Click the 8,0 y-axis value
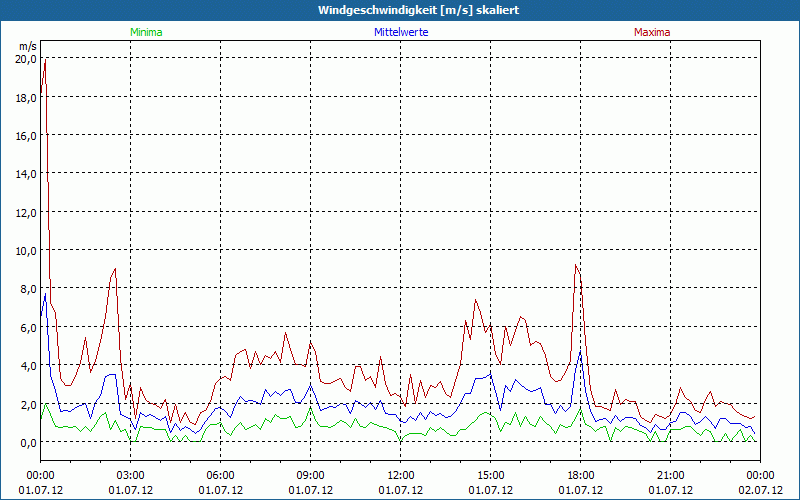Image resolution: width=800 pixels, height=500 pixels. [28, 289]
